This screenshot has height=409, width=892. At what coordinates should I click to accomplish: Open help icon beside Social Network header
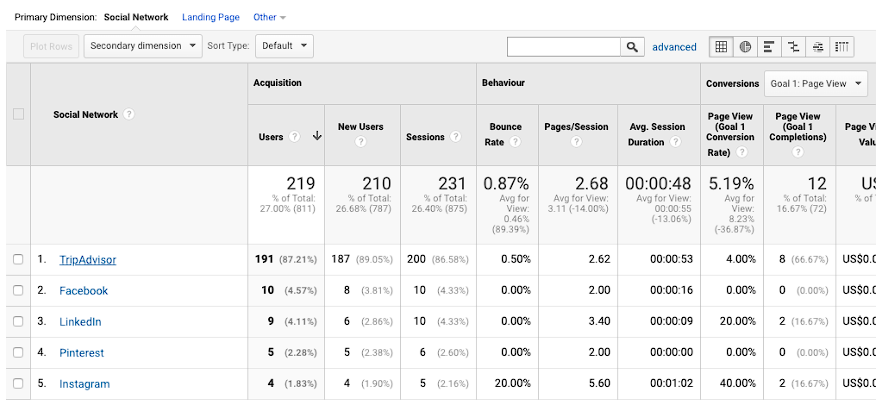point(129,114)
